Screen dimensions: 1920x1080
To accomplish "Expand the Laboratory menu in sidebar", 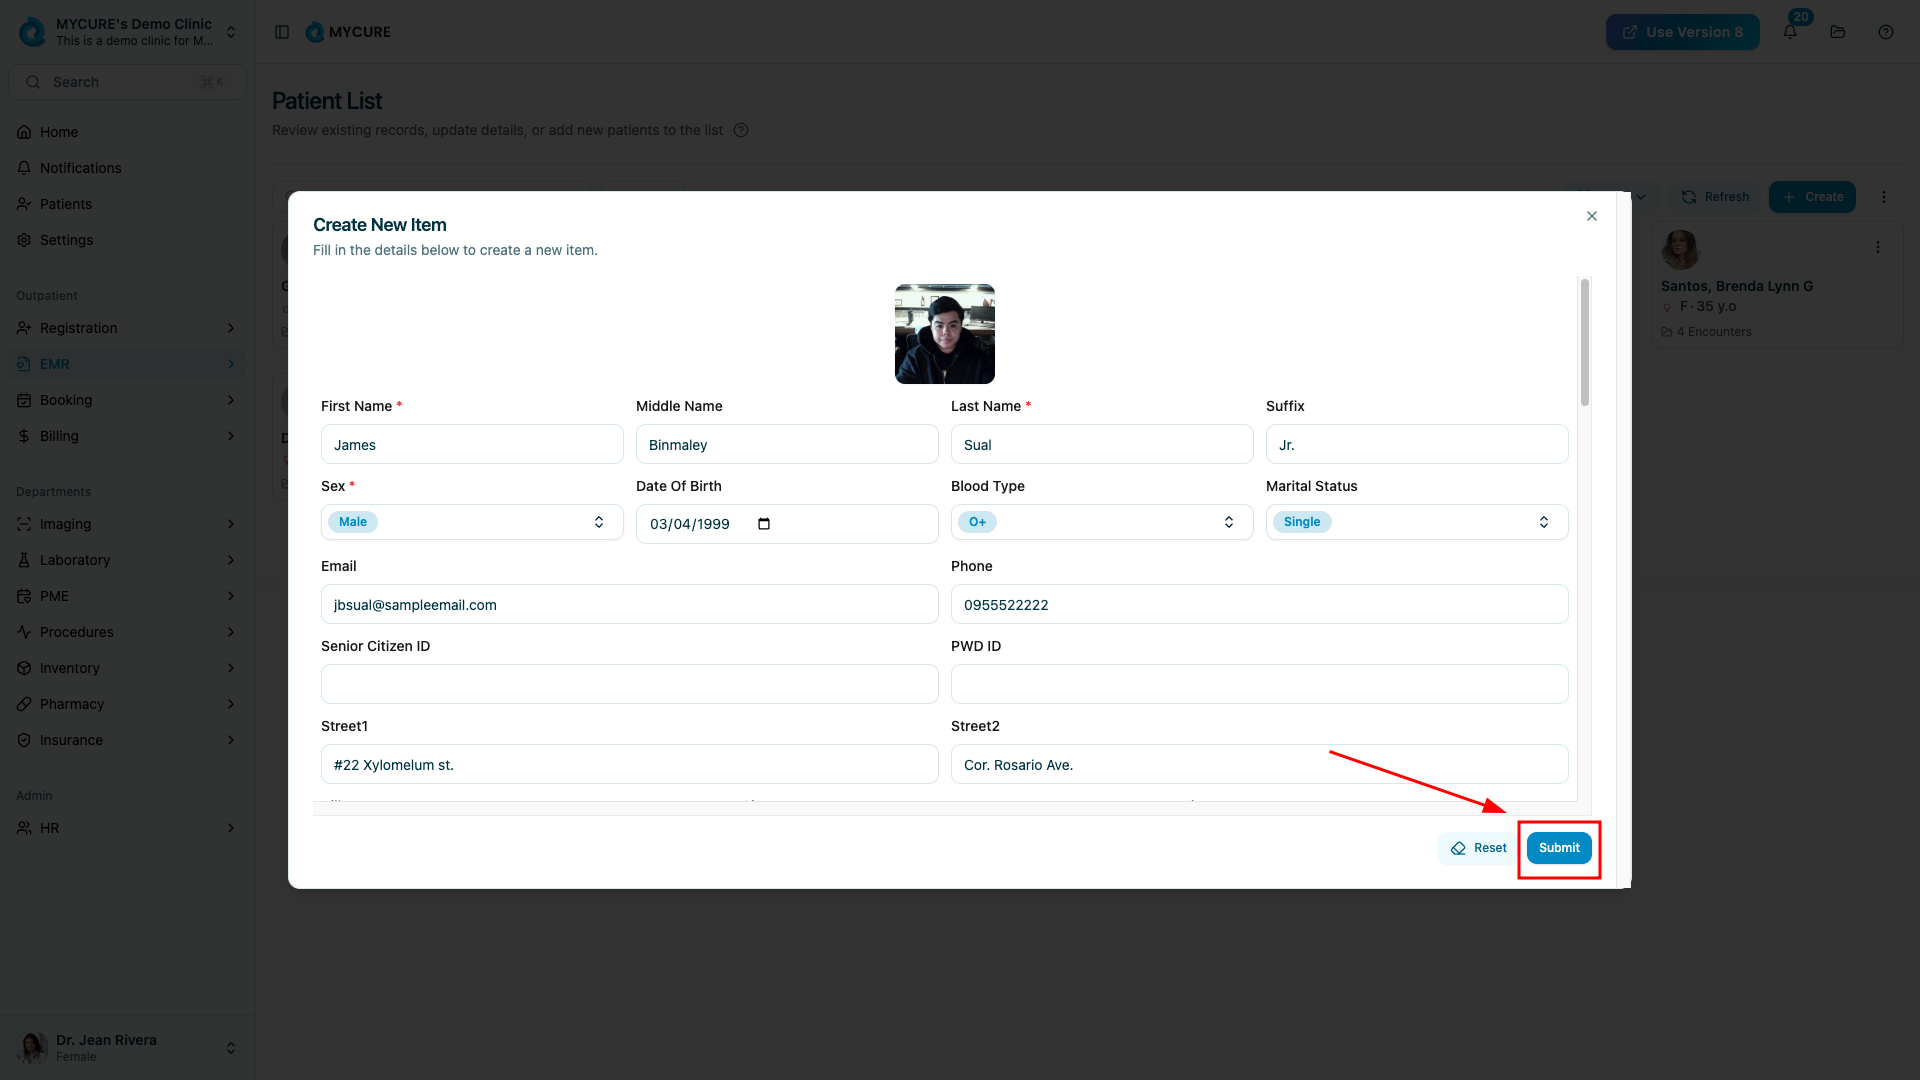I will pyautogui.click(x=127, y=560).
